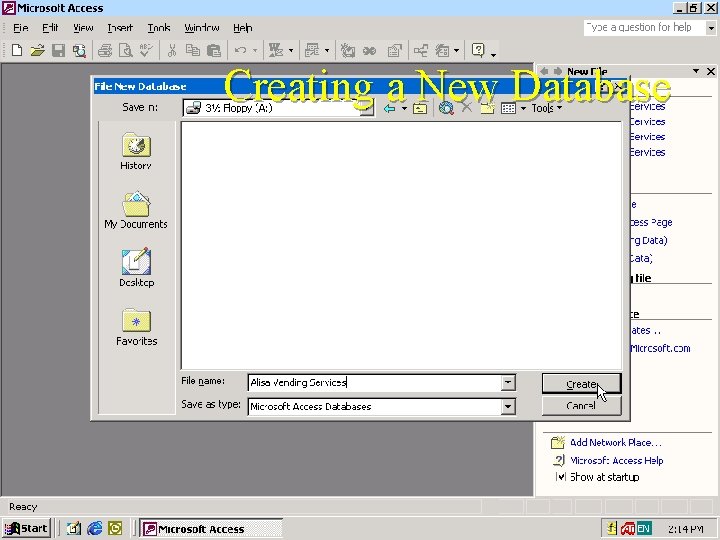The image size is (720, 540).
Task: Open the View menu
Action: 83,28
